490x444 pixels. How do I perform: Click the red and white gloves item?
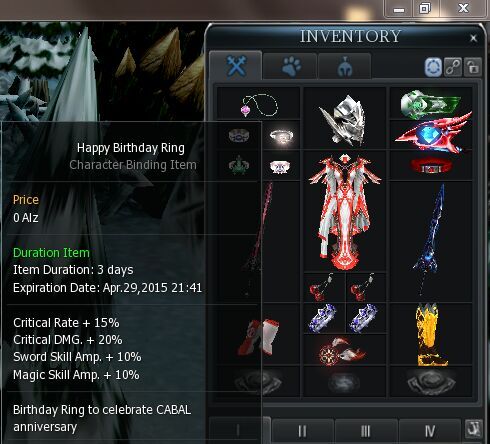259,336
